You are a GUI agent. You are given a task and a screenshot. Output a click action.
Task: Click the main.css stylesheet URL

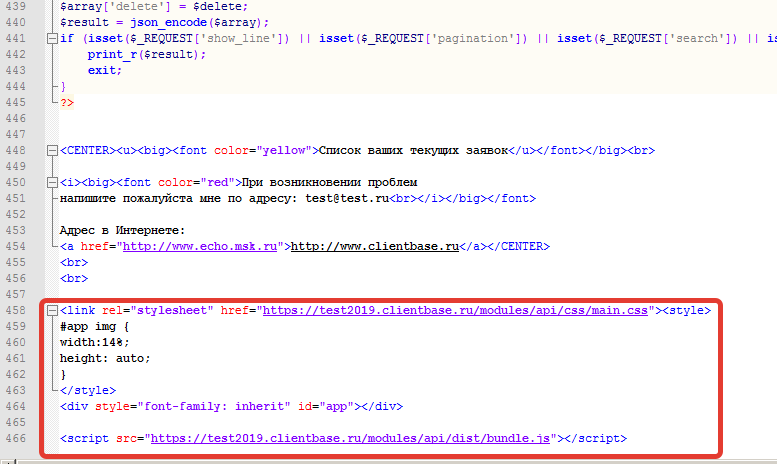point(456,311)
